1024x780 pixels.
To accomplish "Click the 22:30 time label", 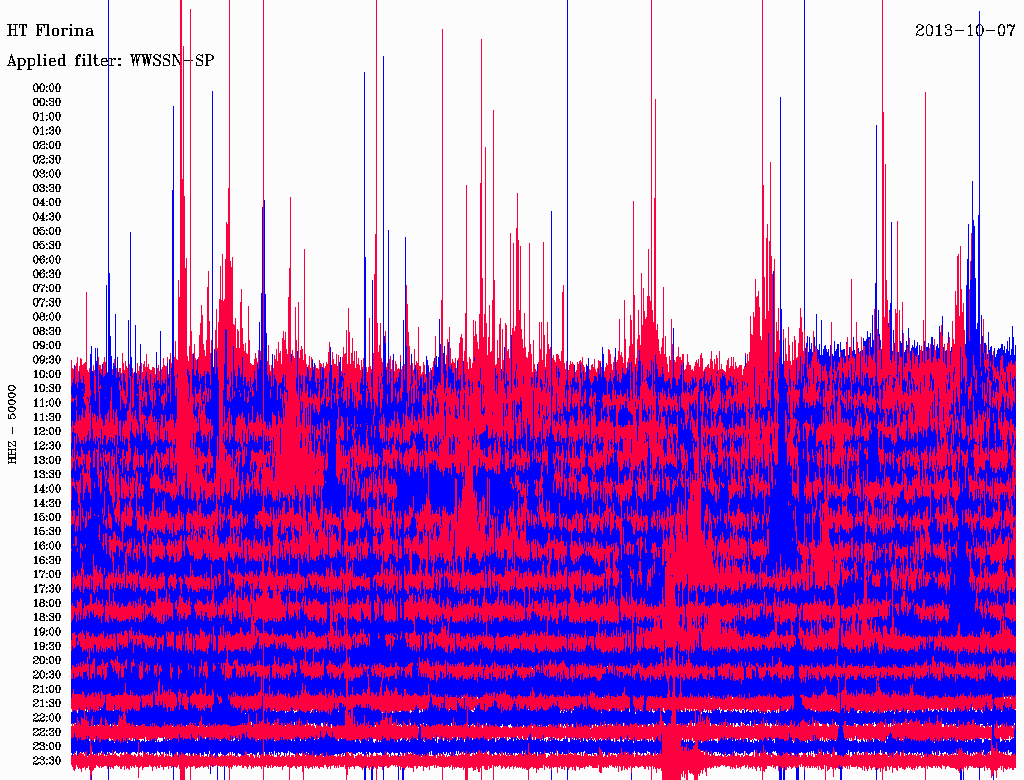I will click(x=47, y=733).
